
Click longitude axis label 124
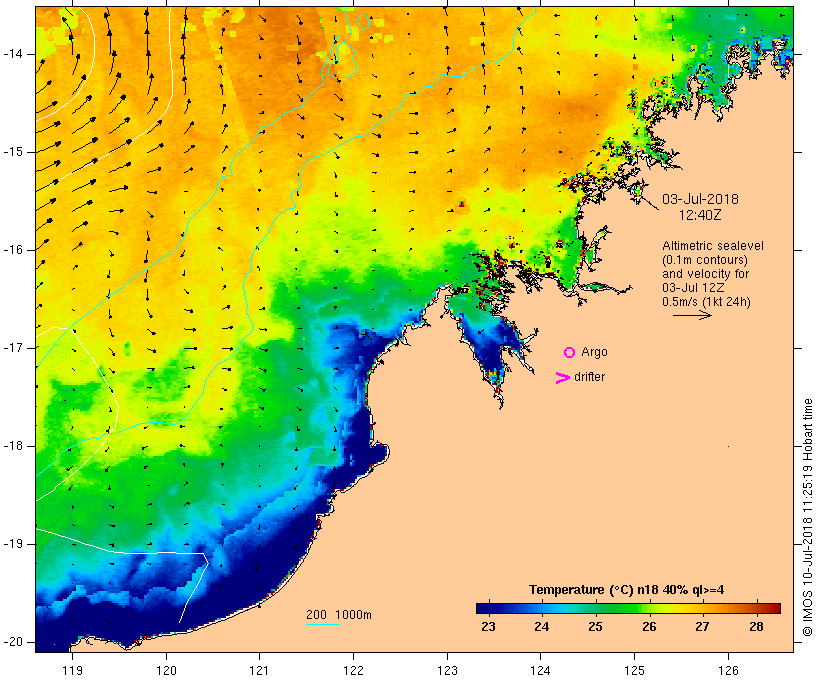point(541,670)
